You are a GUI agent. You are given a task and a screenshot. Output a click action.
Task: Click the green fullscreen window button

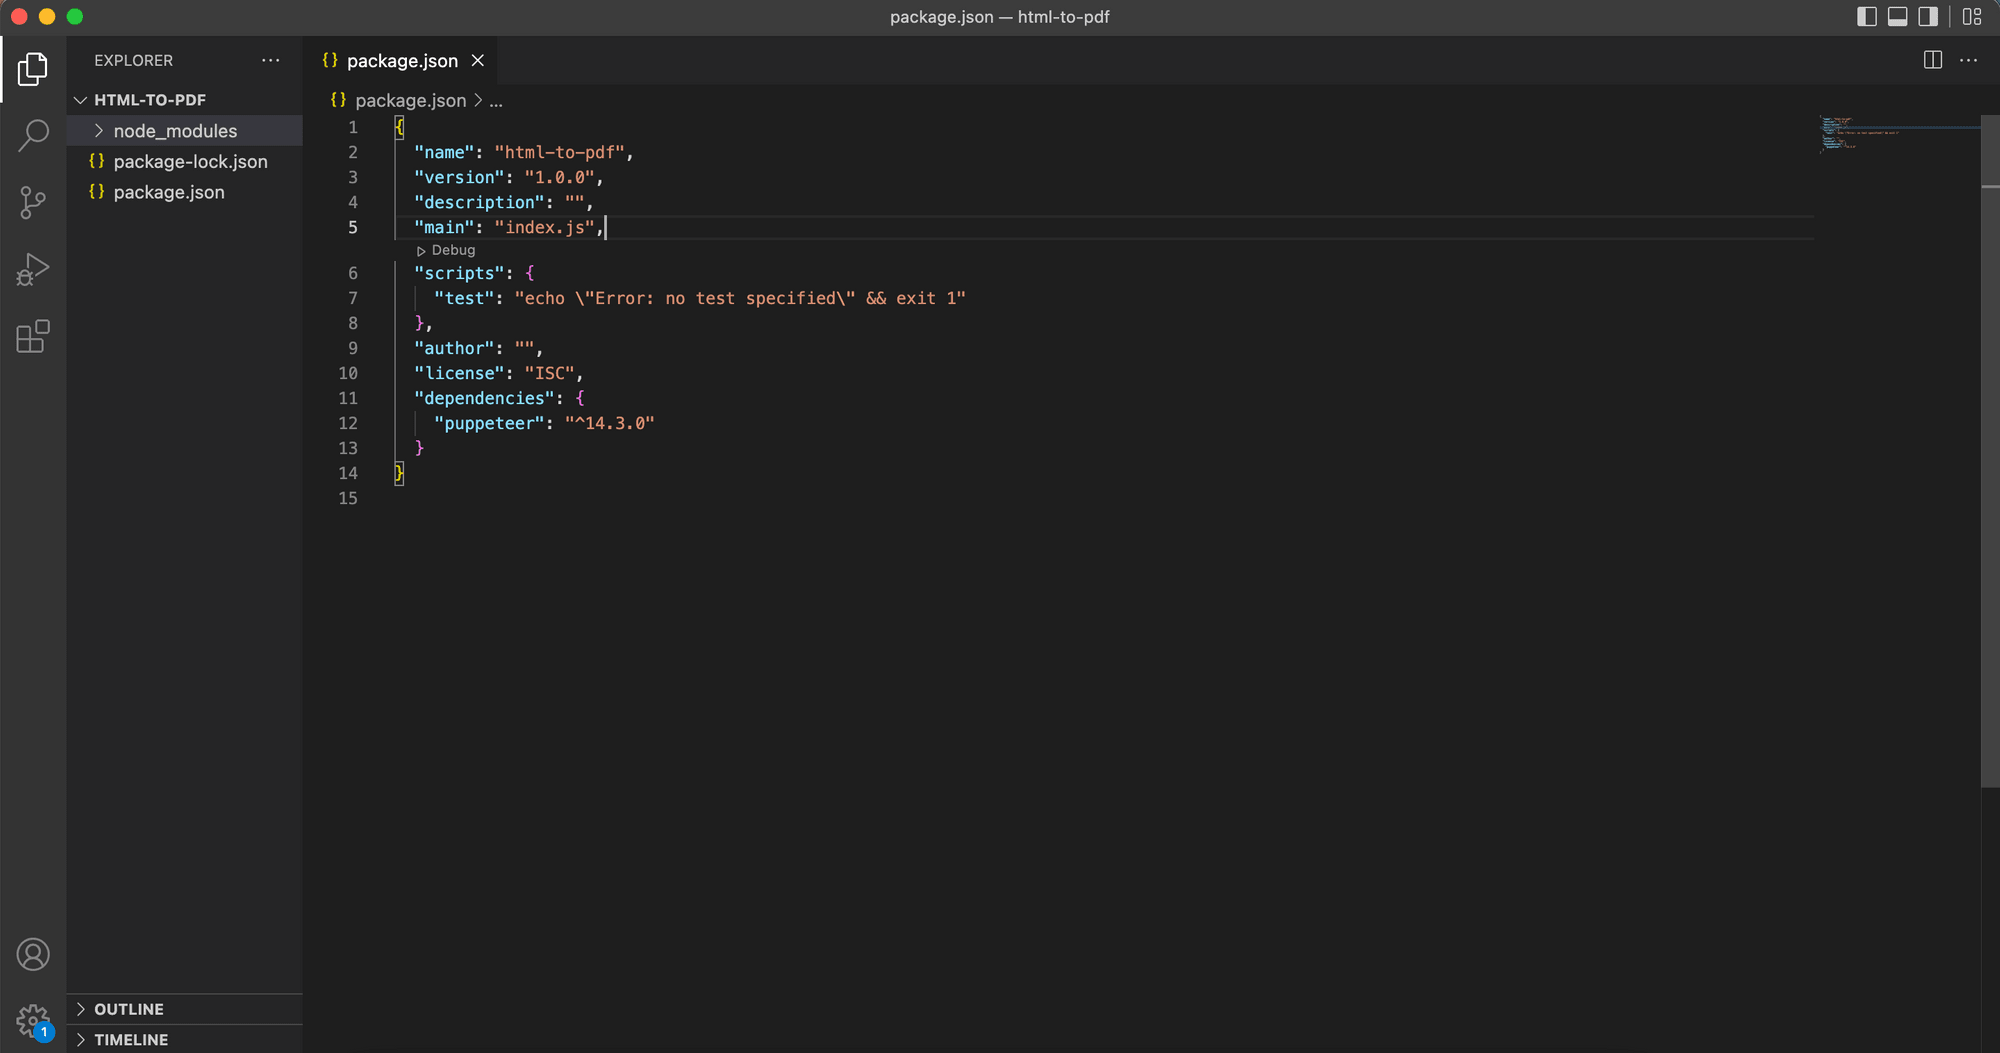(x=75, y=17)
